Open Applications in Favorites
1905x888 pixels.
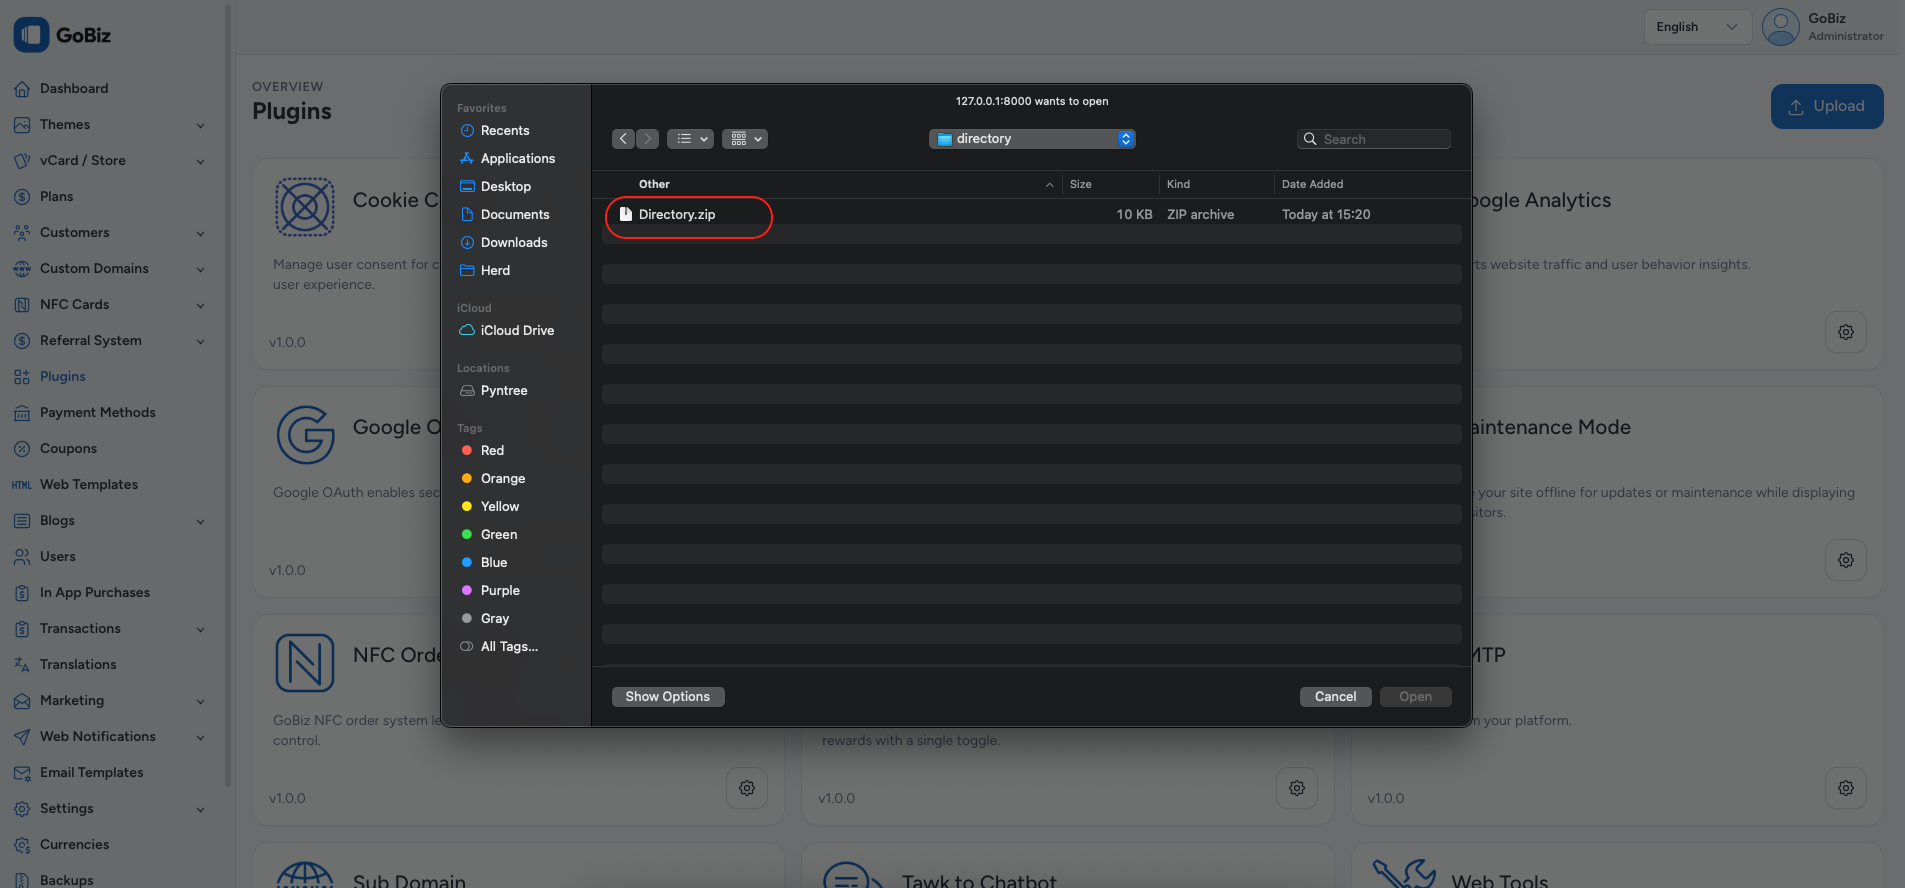coord(517,159)
